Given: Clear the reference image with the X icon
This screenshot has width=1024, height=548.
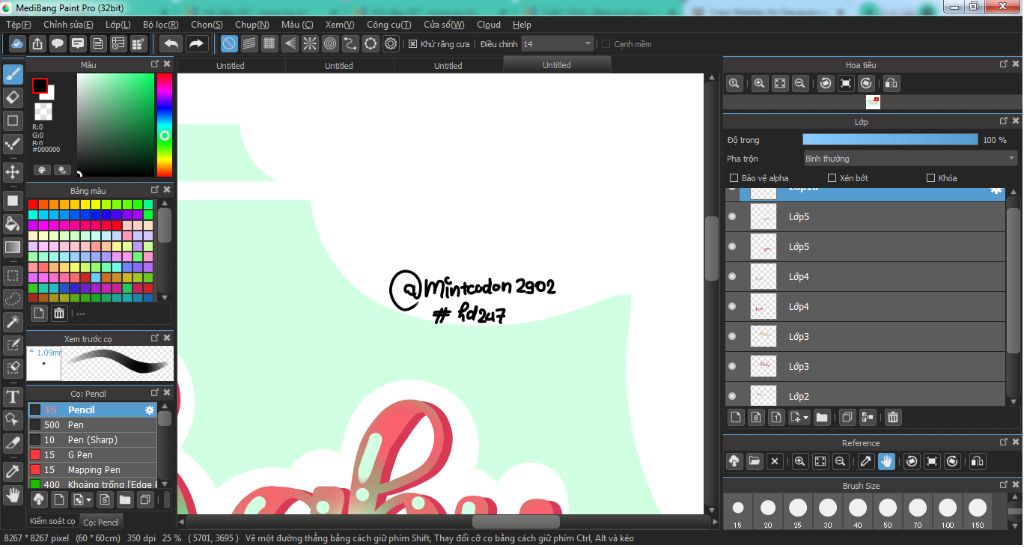Looking at the screenshot, I should click(775, 461).
